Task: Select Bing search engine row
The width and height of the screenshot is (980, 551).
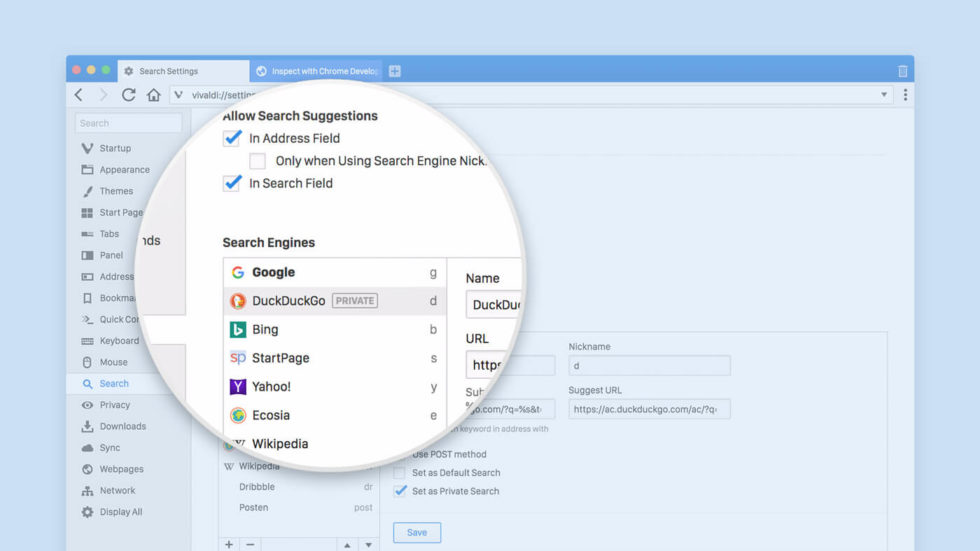Action: pos(334,330)
